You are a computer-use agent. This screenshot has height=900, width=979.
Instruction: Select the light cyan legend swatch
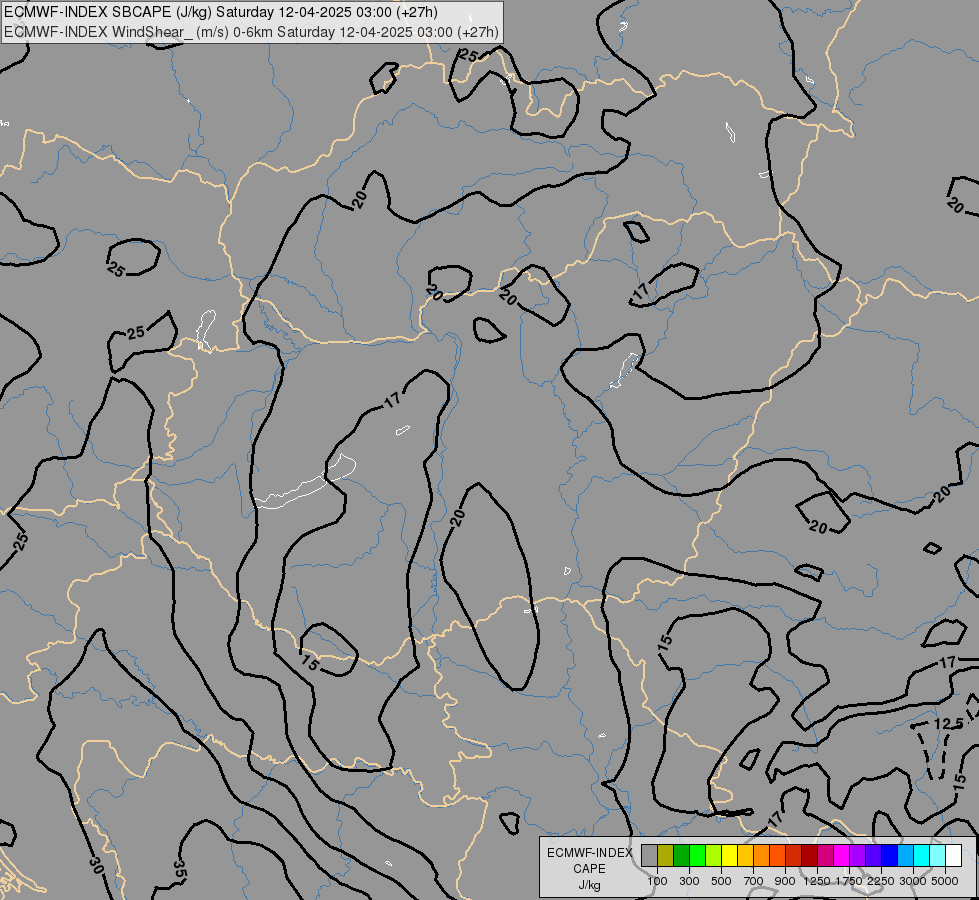click(x=938, y=855)
